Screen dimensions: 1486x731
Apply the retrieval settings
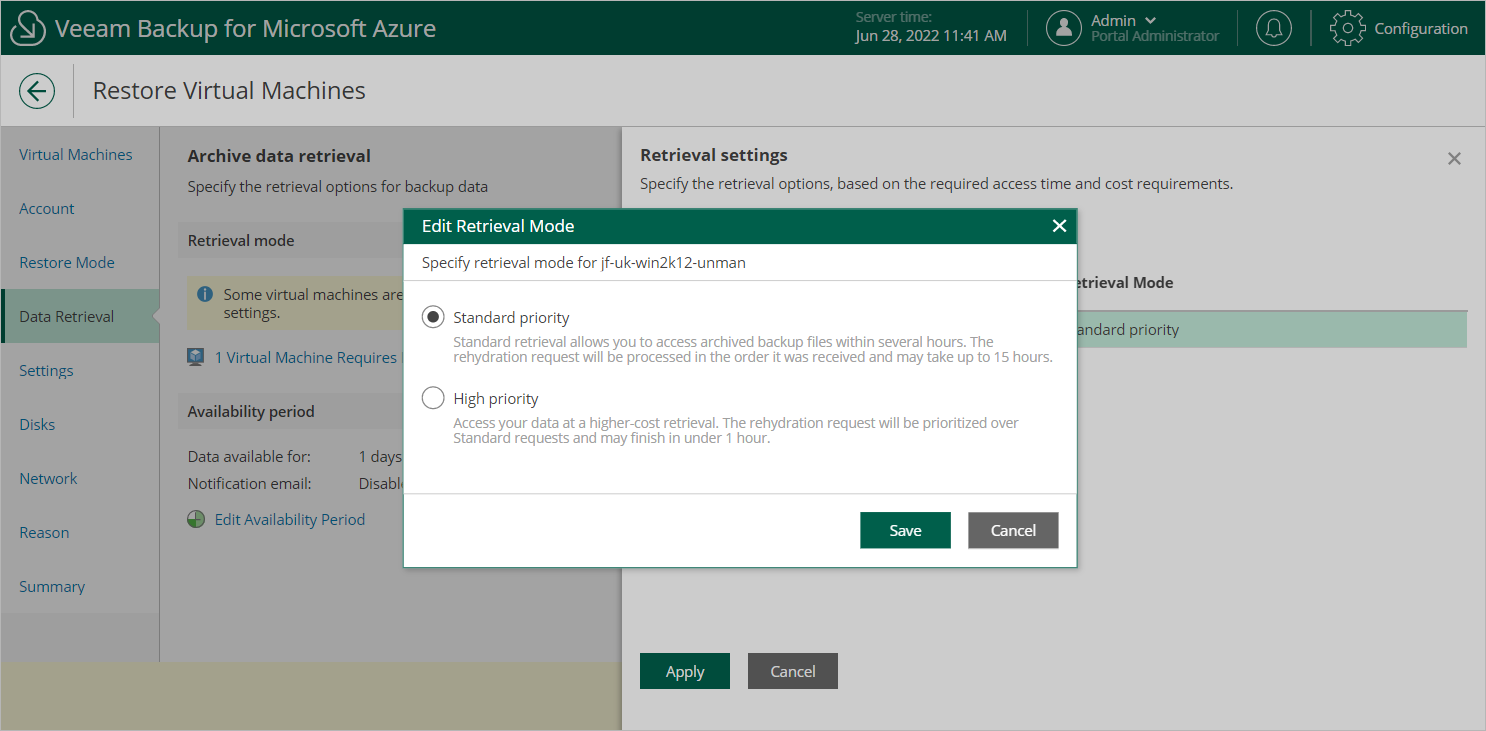coord(685,671)
